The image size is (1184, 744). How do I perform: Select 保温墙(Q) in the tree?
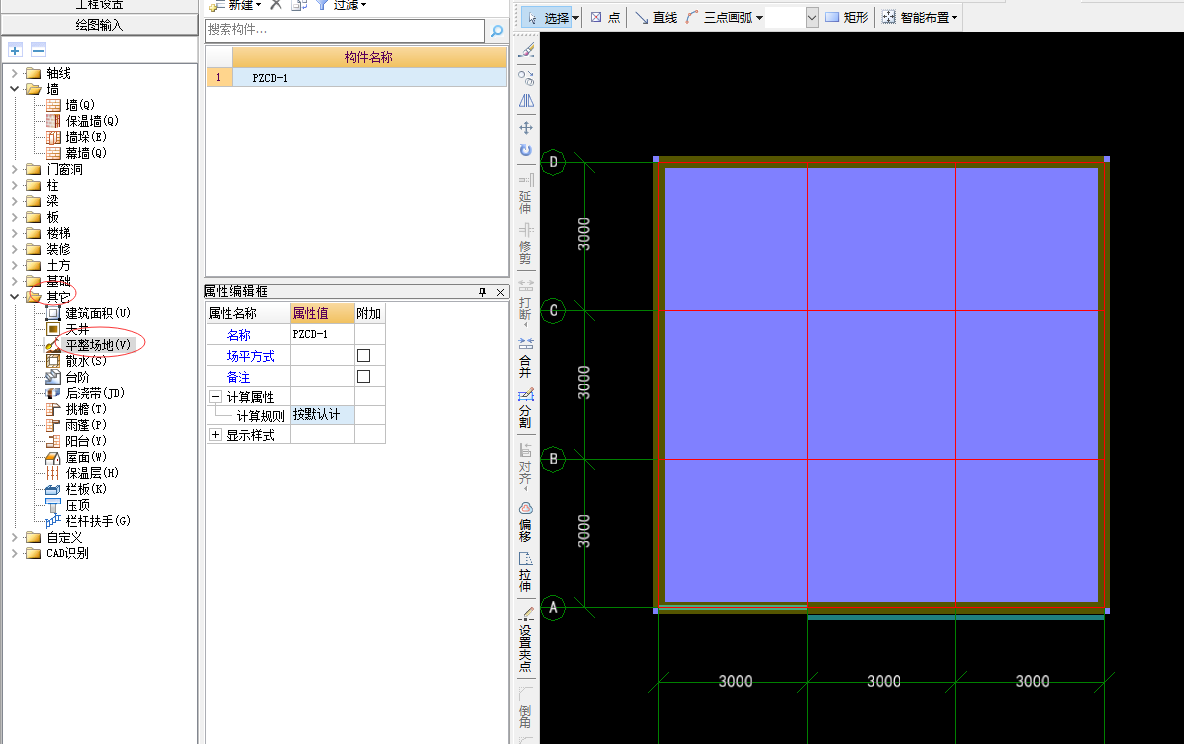point(92,121)
